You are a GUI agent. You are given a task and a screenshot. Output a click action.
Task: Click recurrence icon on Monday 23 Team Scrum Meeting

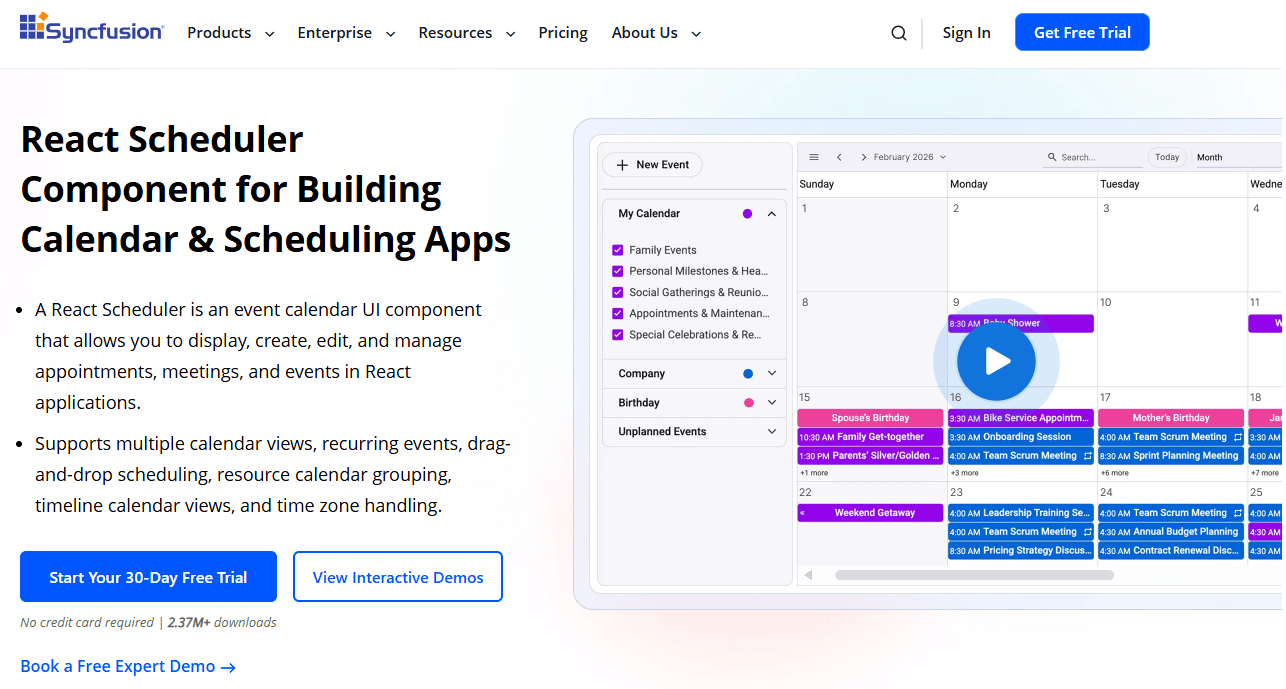click(1087, 532)
